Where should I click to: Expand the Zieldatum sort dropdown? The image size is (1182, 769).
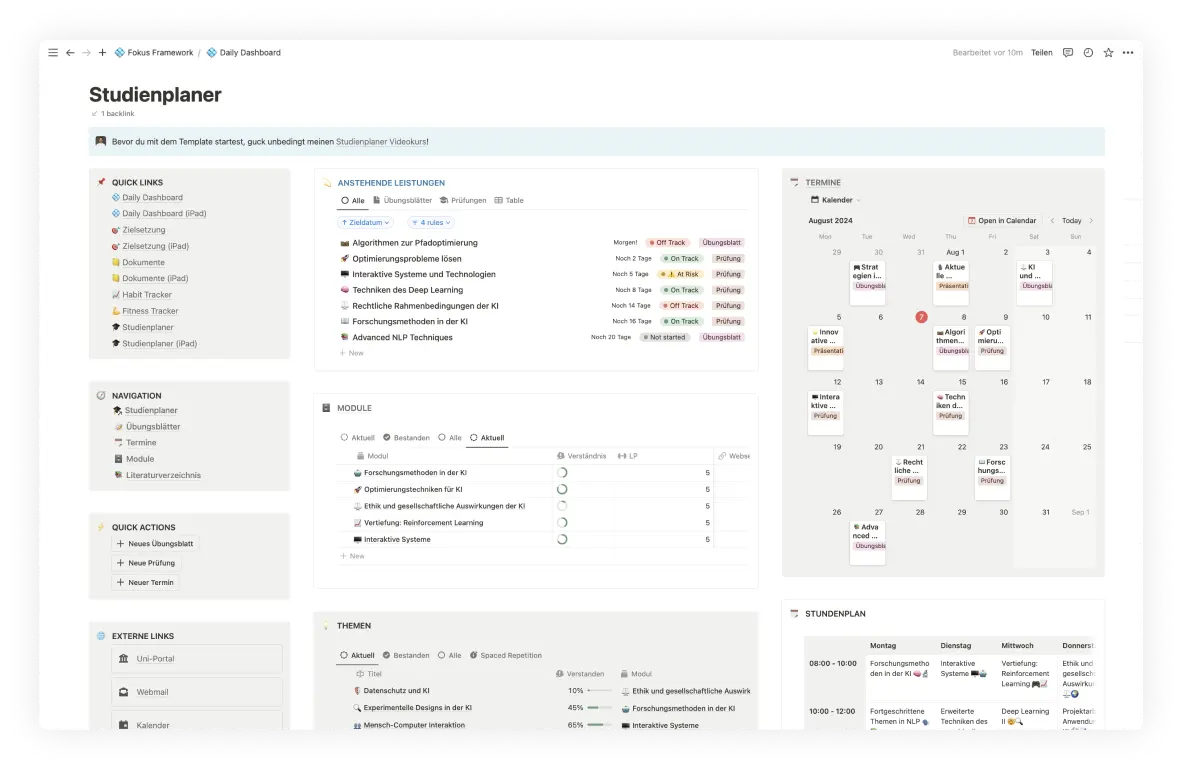point(366,223)
